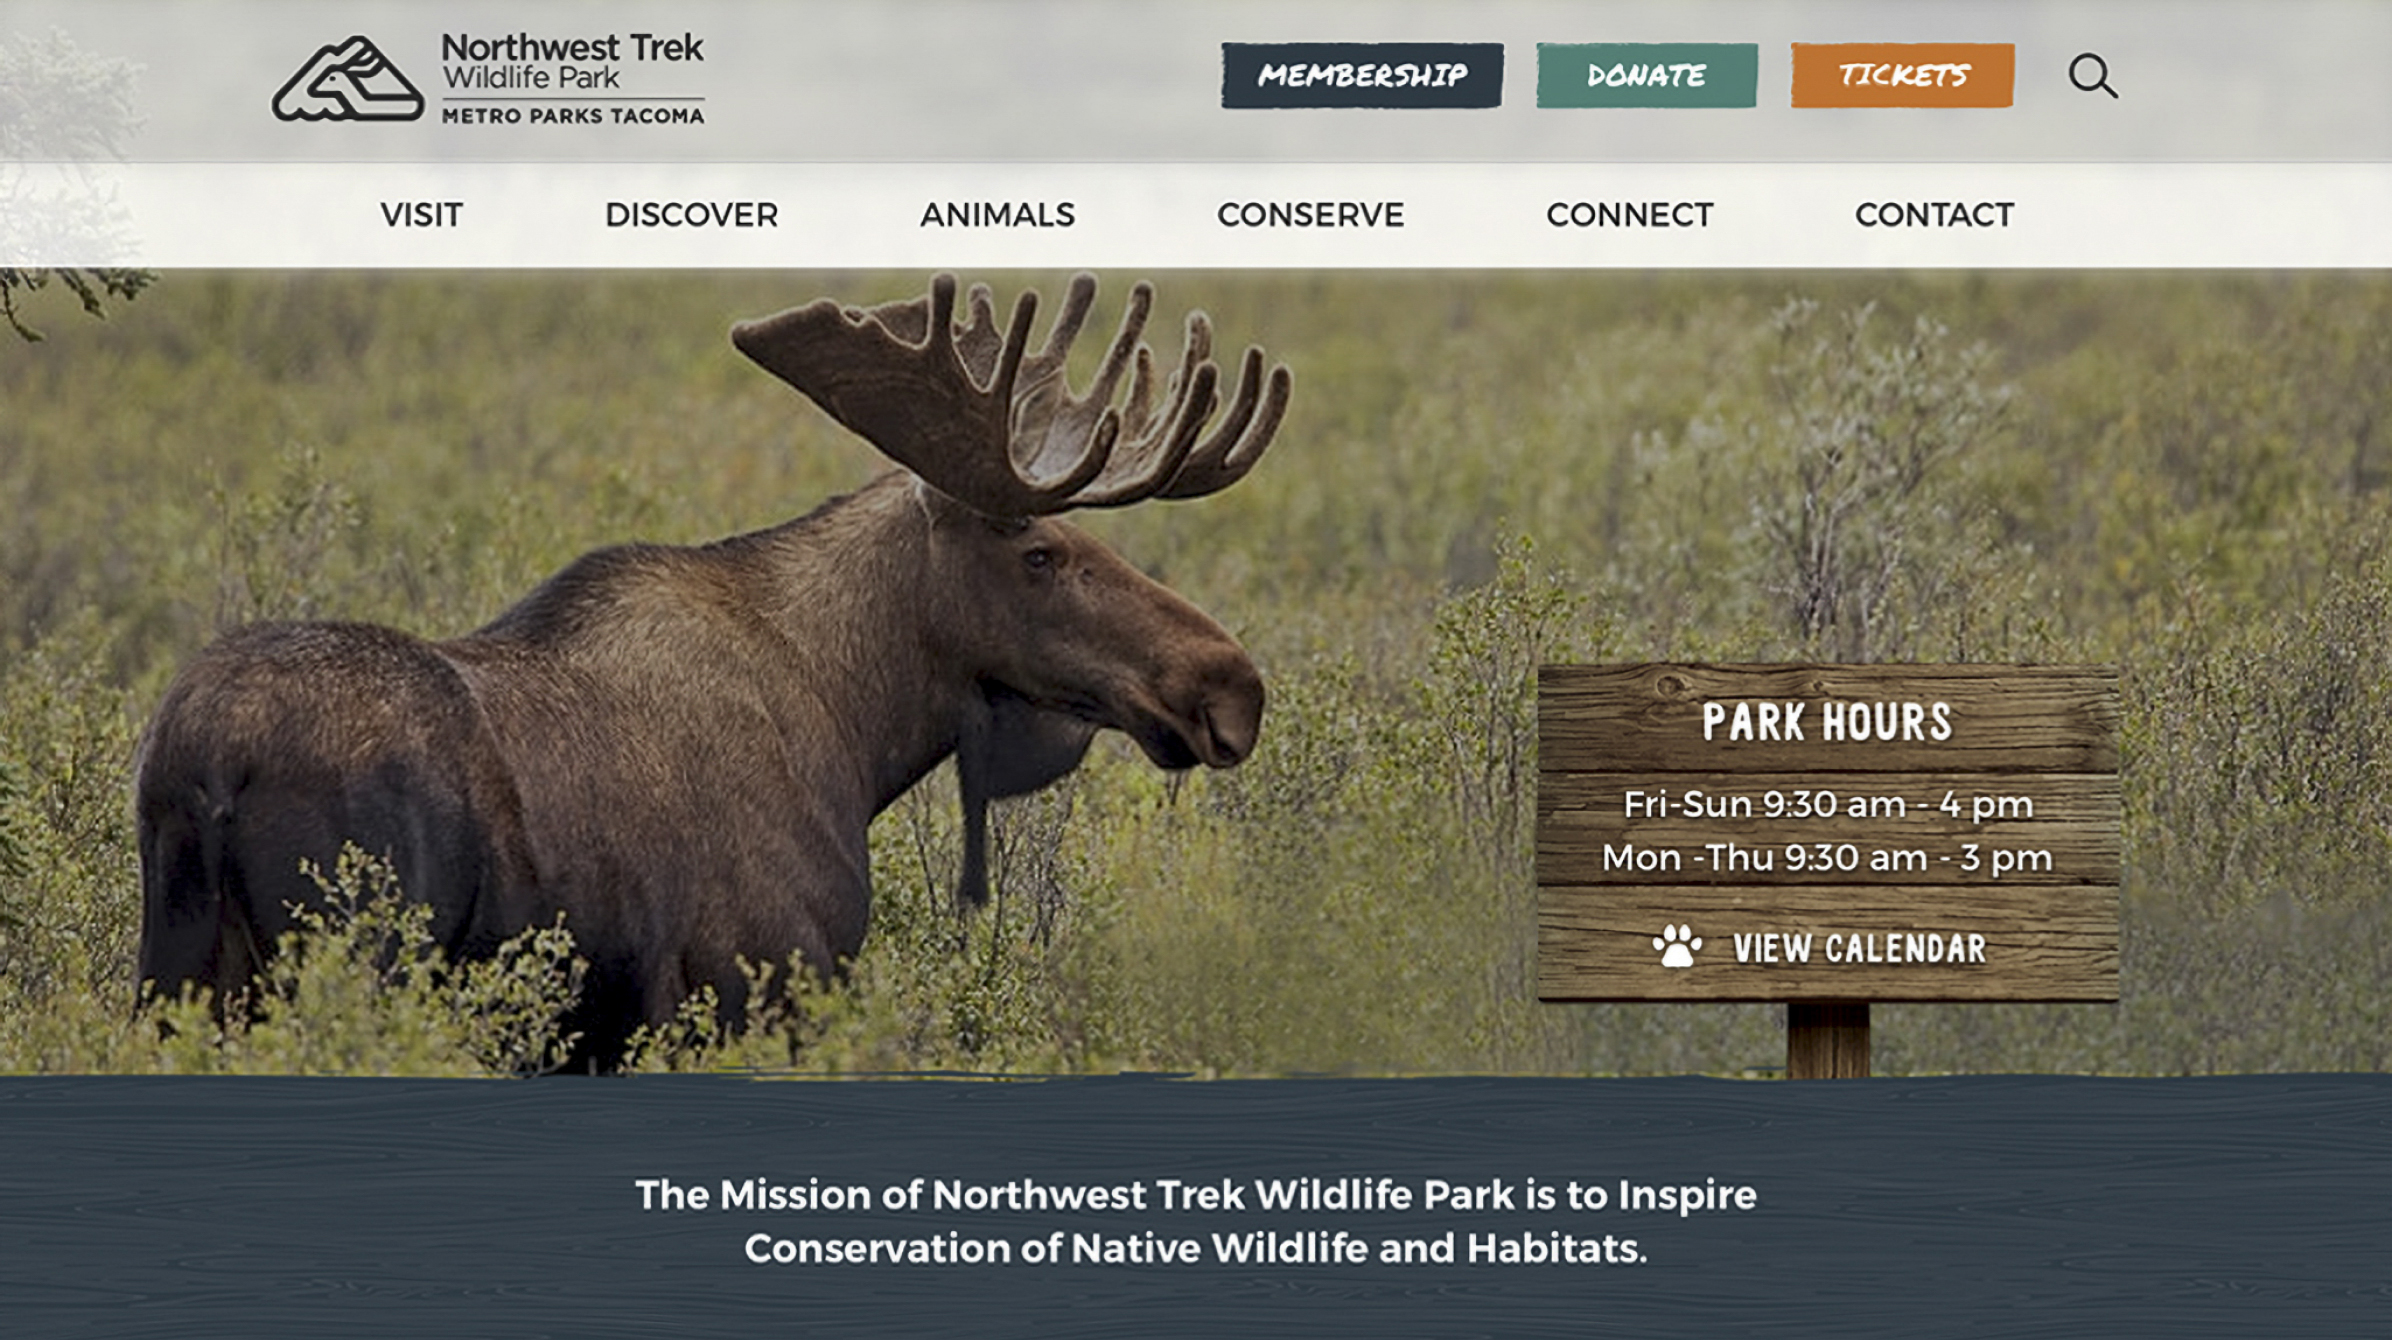Open the Conserve menu
The image size is (2392, 1340).
pyautogui.click(x=1310, y=215)
